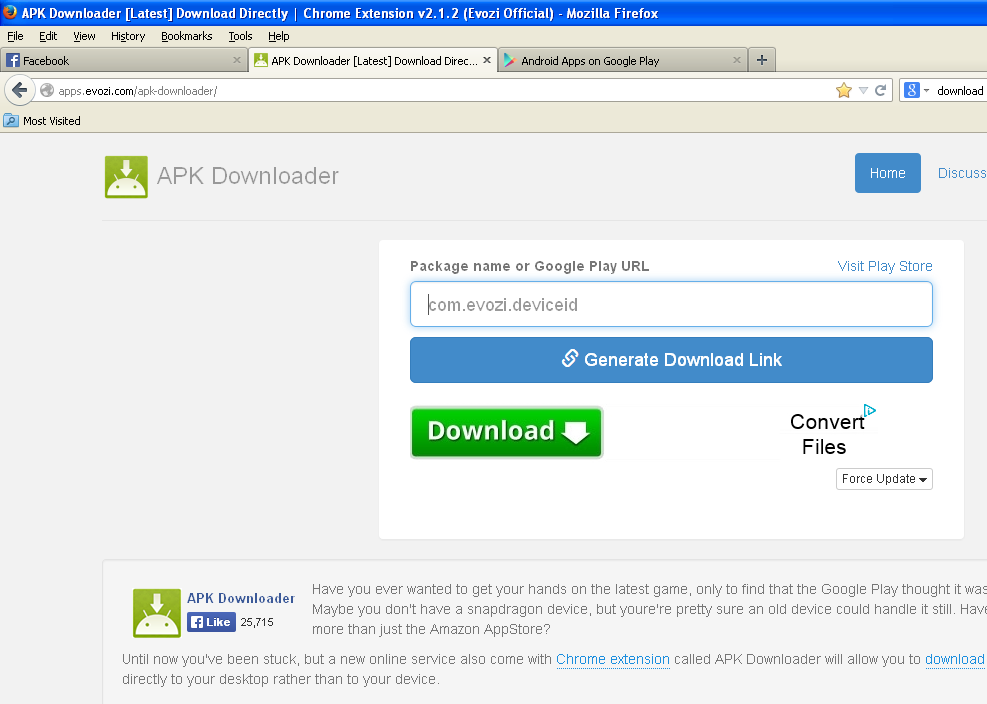987x704 pixels.
Task: Open the View menu
Action: [x=84, y=36]
